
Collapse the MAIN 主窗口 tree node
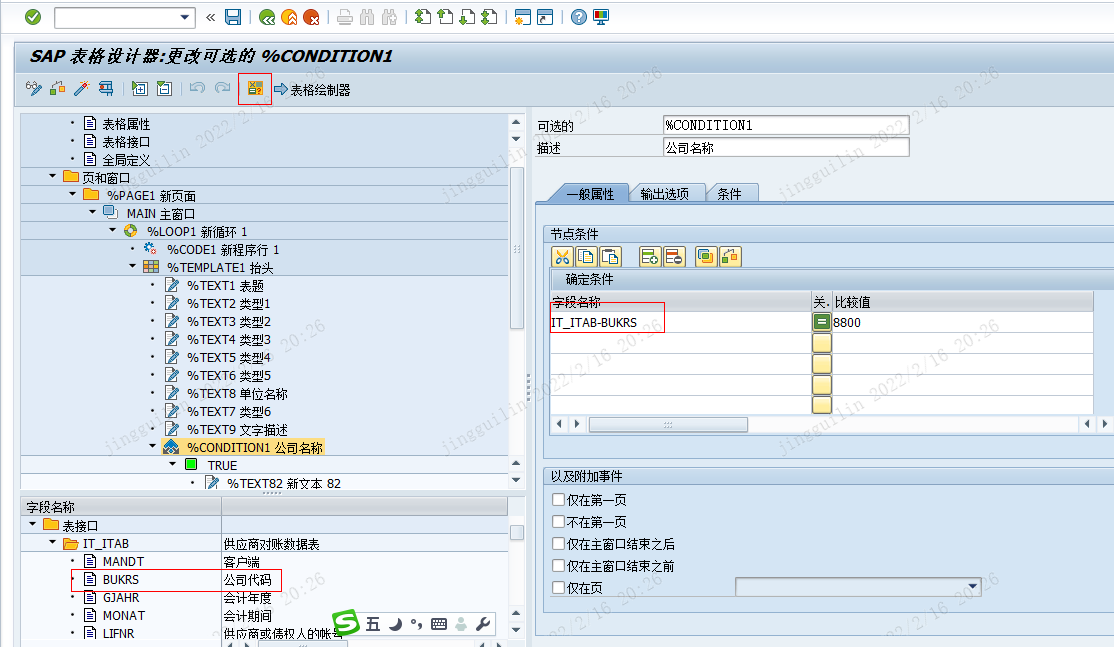pyautogui.click(x=91, y=213)
